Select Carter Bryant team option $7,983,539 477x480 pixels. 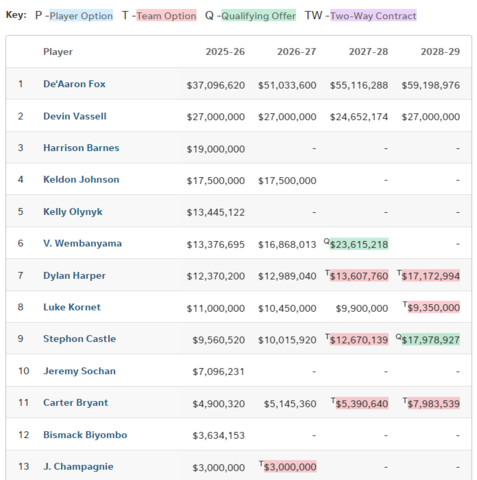point(434,404)
